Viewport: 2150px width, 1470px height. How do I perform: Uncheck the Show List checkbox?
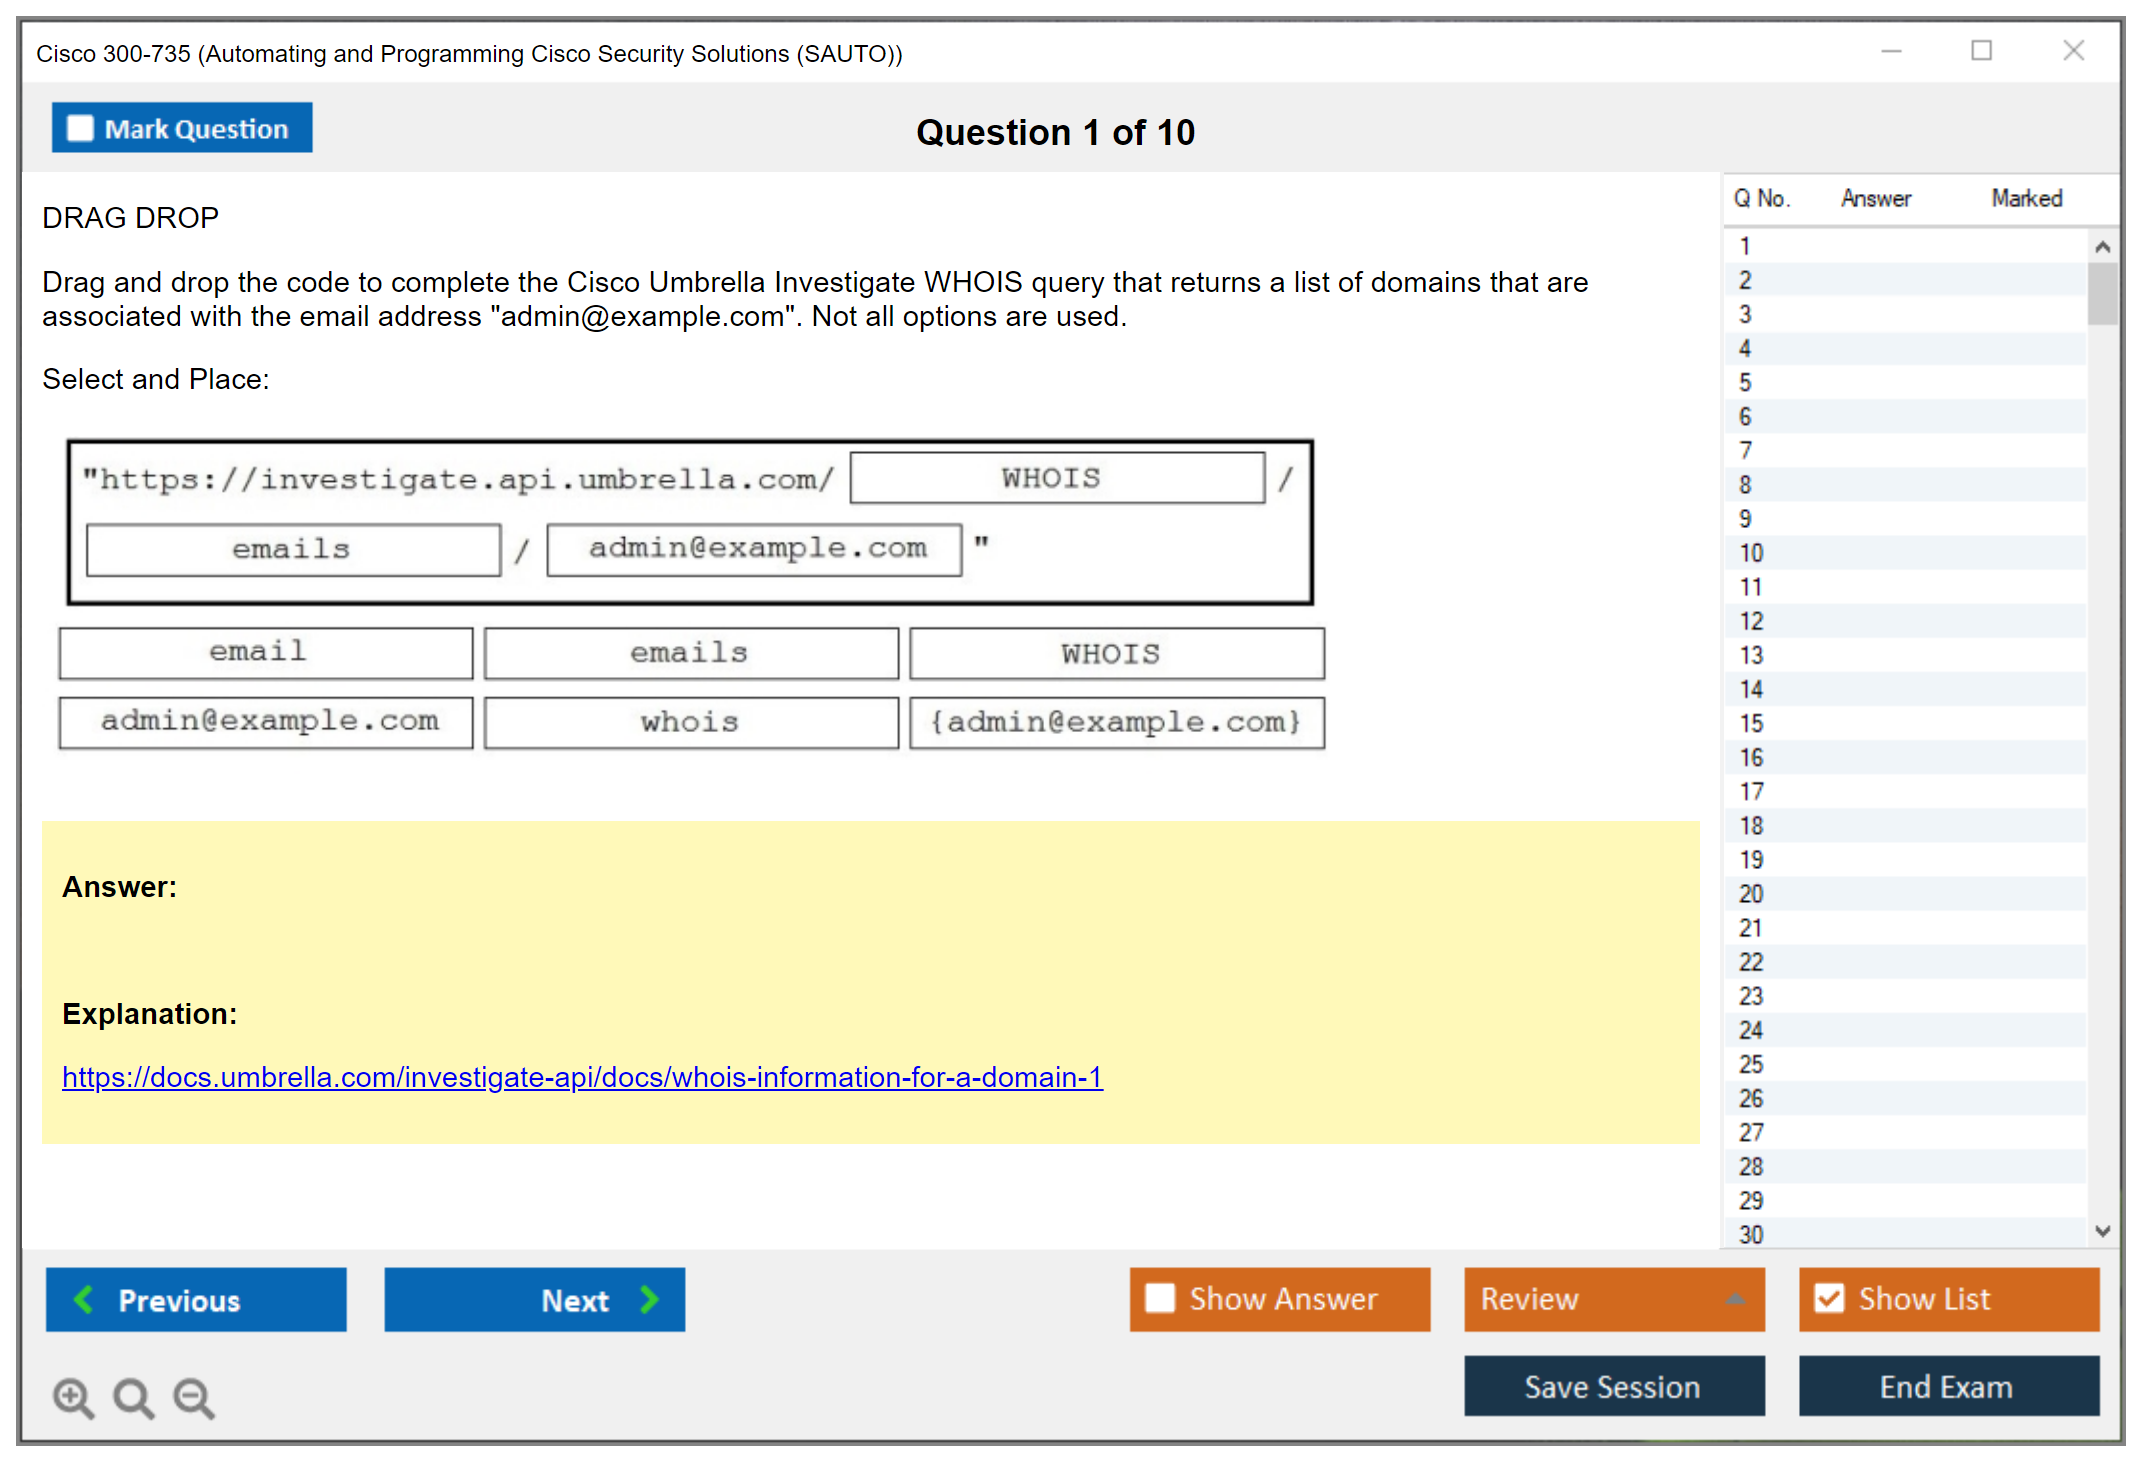tap(1829, 1298)
